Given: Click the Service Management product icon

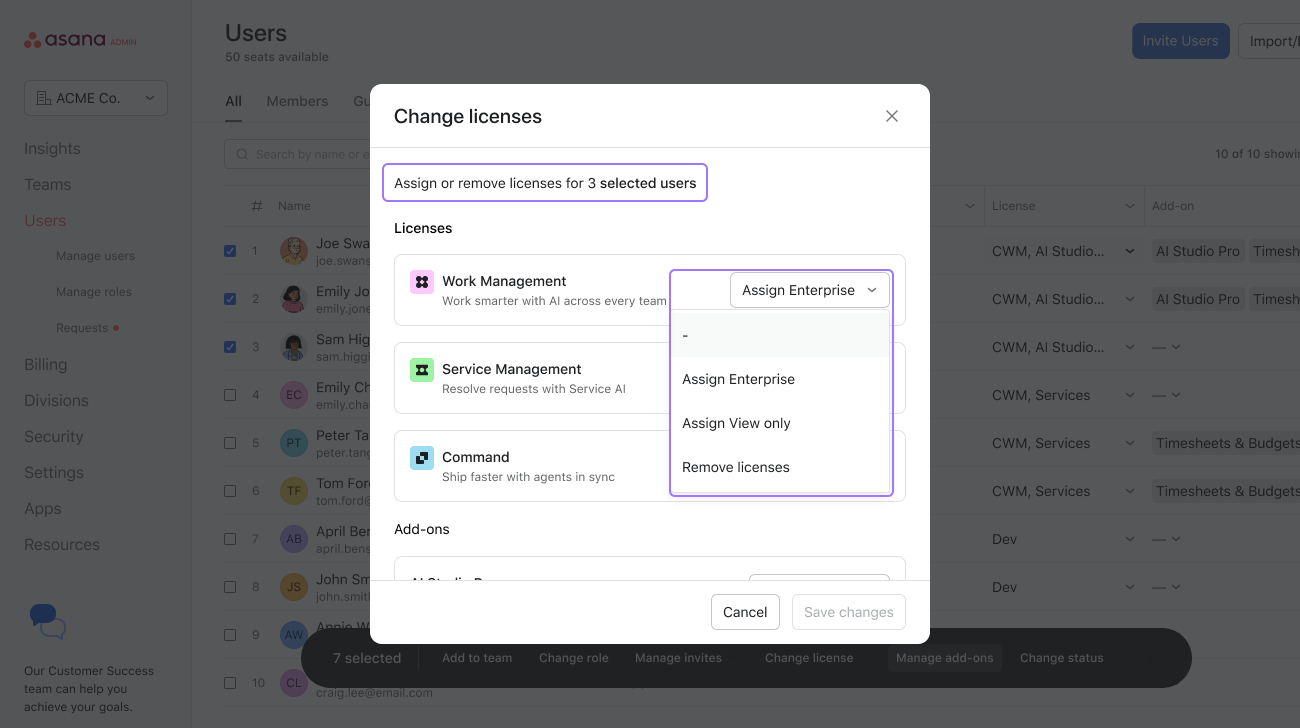Looking at the screenshot, I should click(422, 370).
